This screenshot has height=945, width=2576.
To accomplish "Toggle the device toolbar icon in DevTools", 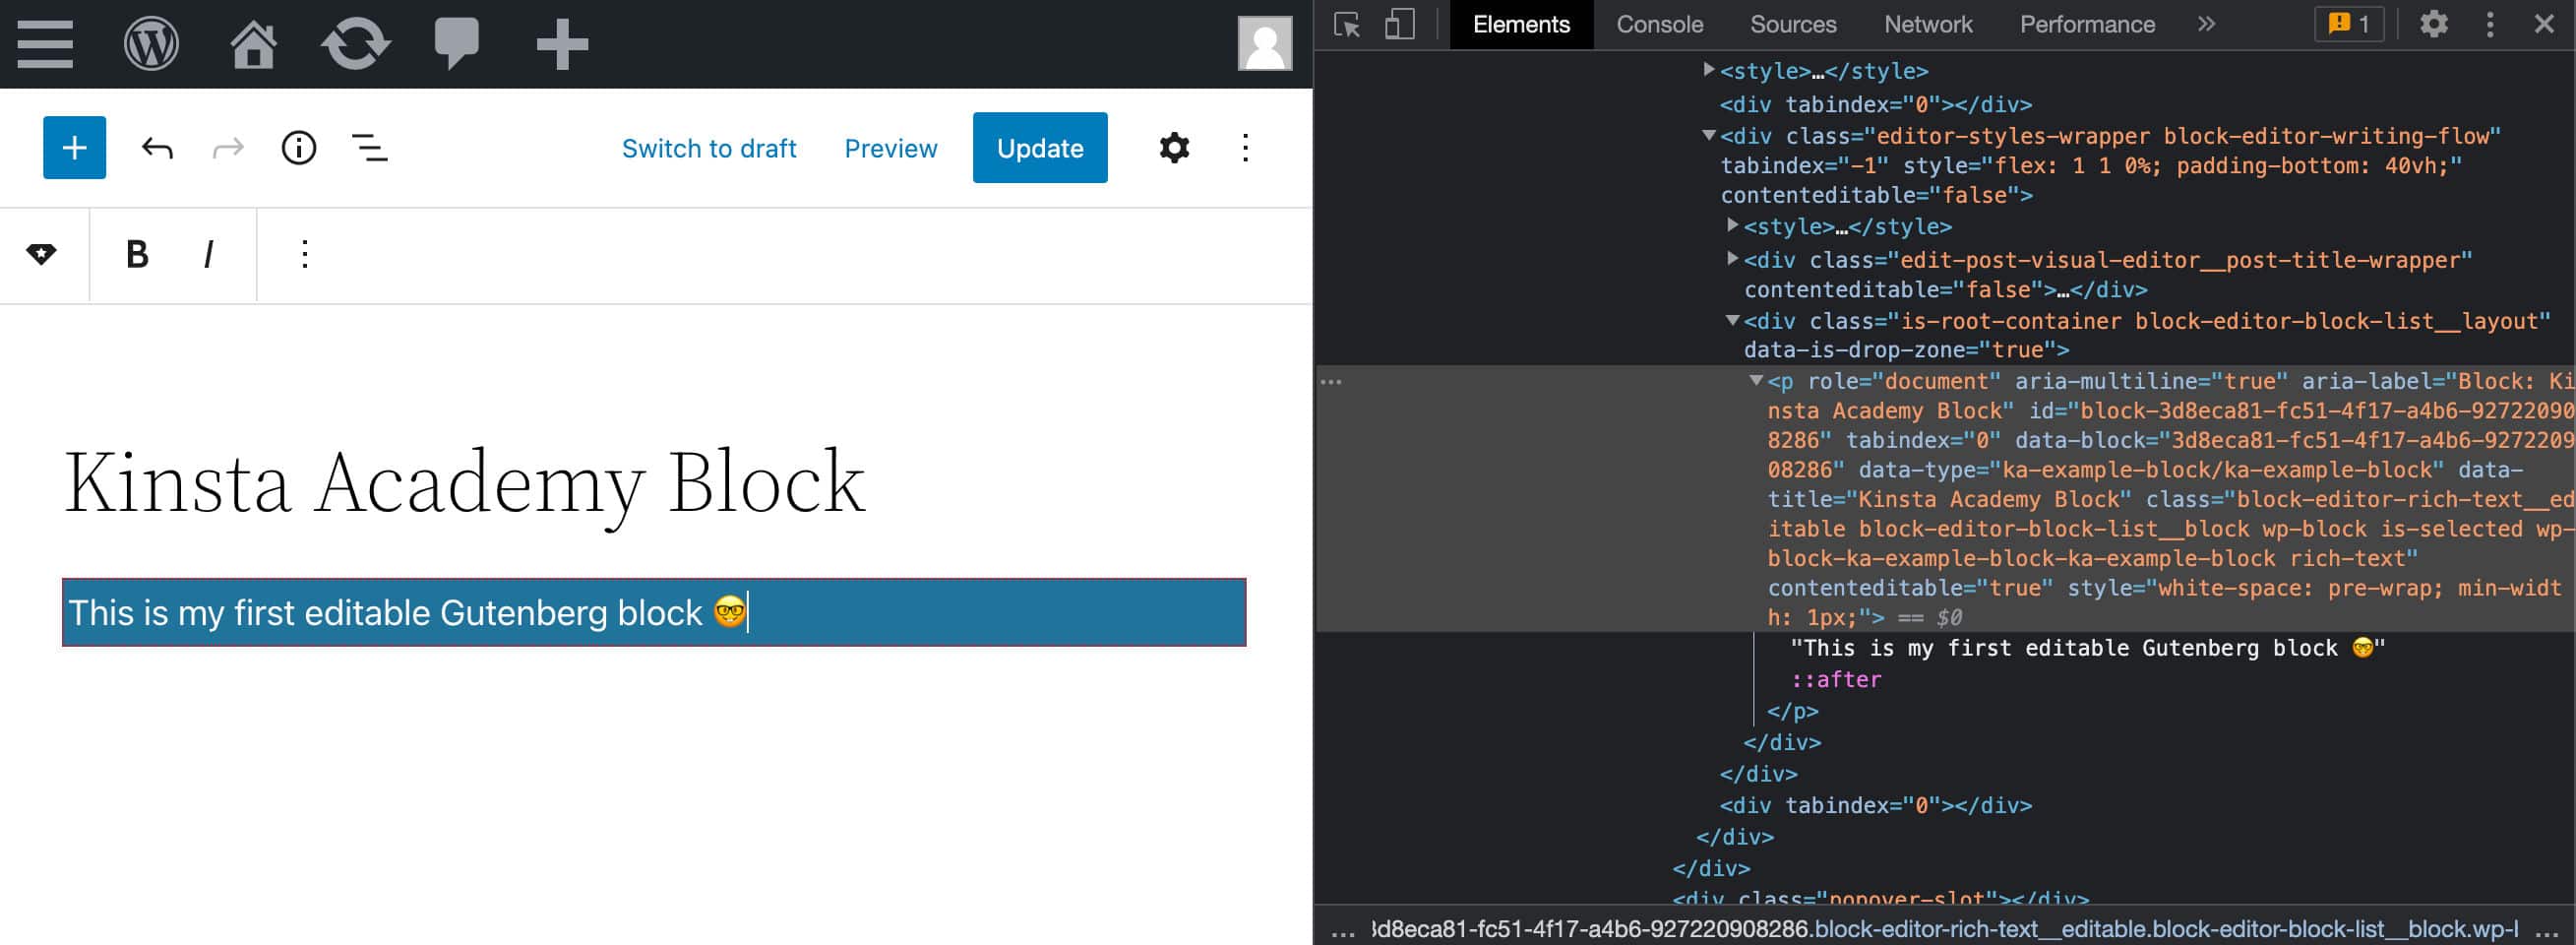I will pos(1399,24).
